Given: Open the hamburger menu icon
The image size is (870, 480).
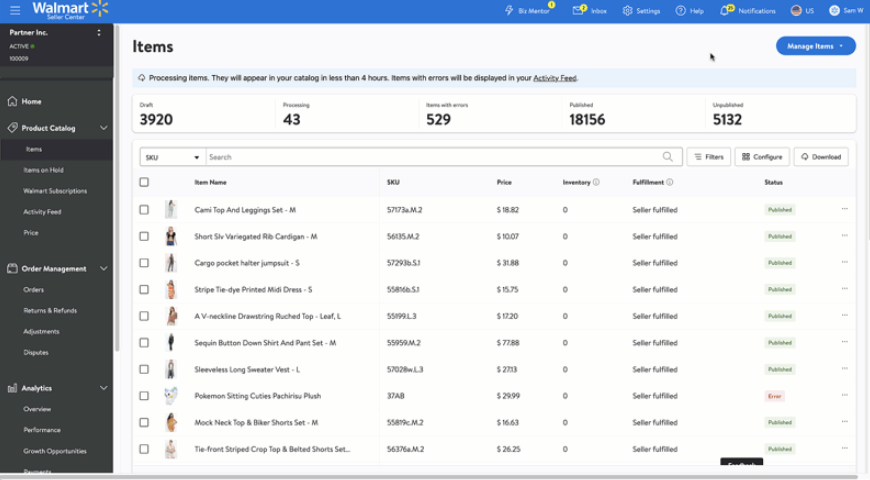Looking at the screenshot, I should (x=14, y=11).
